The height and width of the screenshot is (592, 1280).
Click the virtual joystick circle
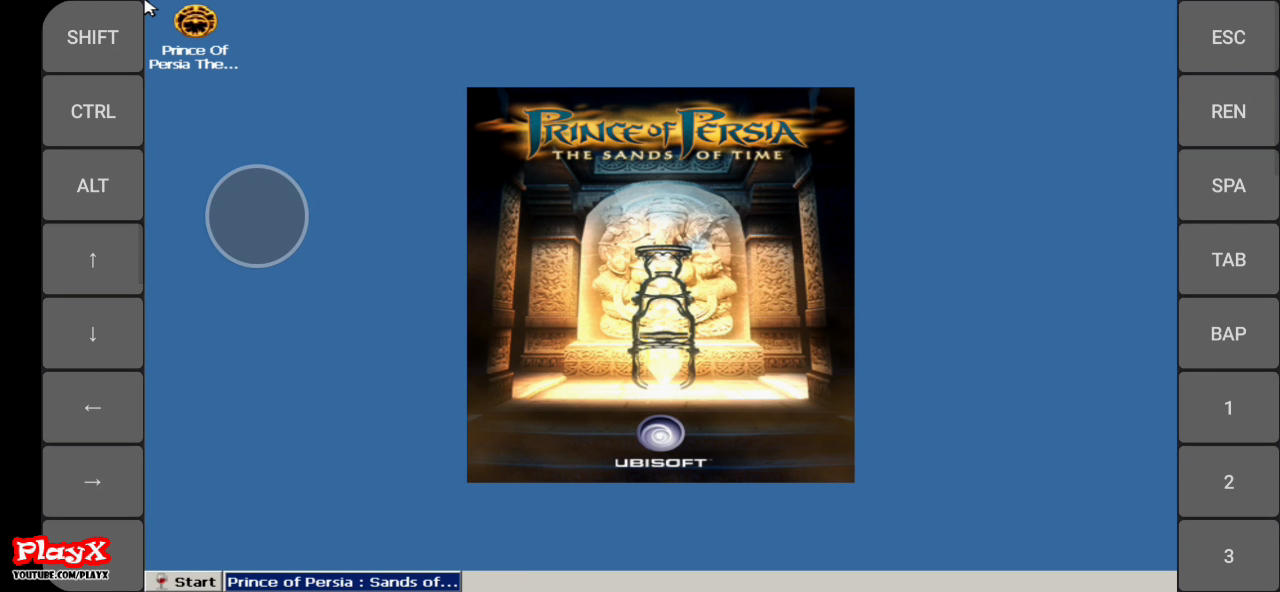257,216
